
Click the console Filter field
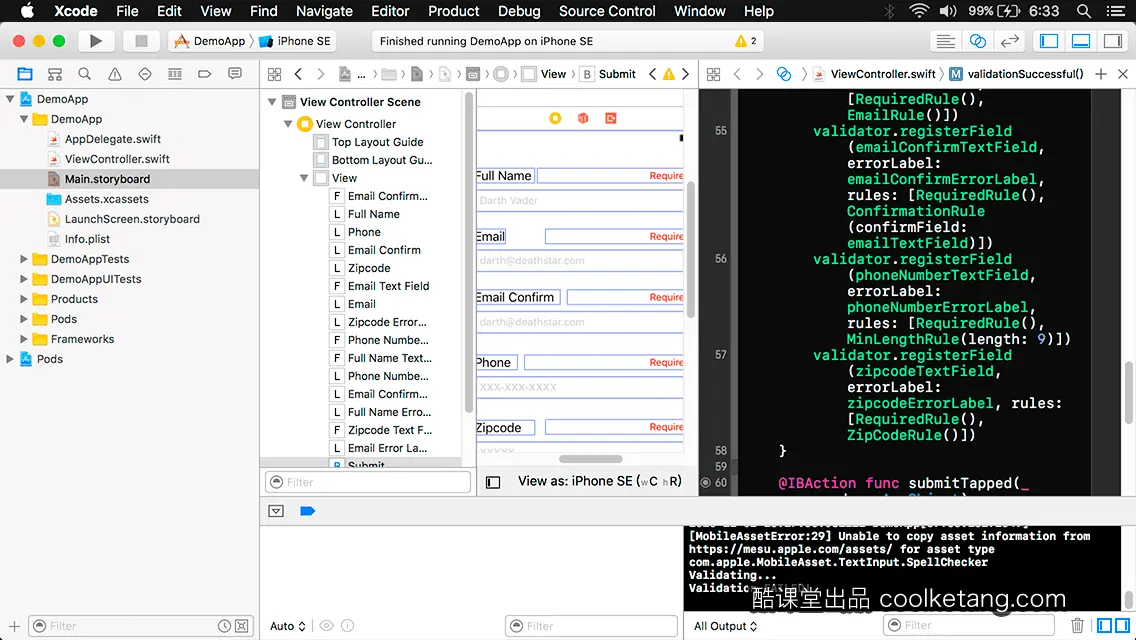coord(969,625)
